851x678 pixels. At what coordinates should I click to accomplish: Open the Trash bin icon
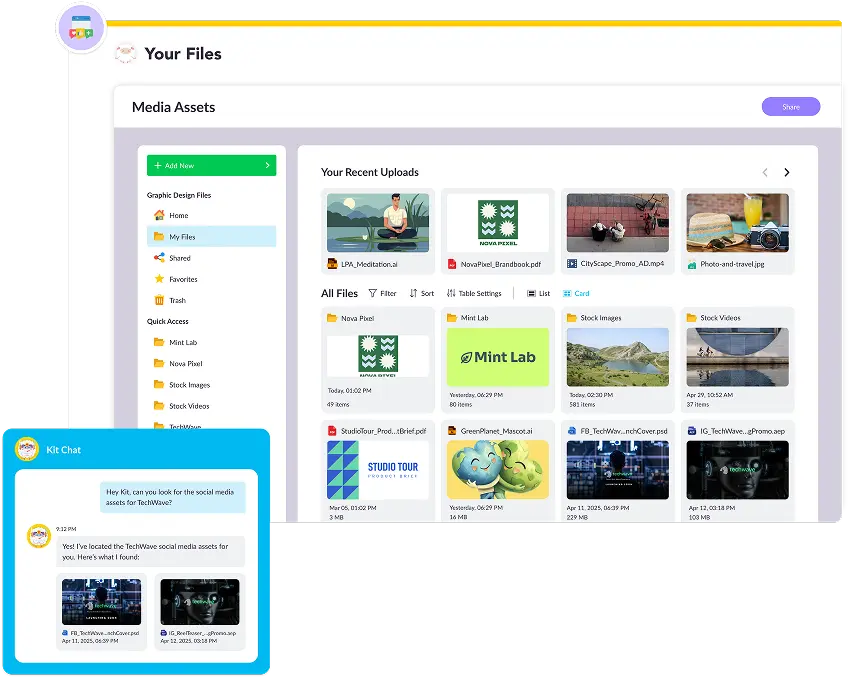(x=159, y=300)
